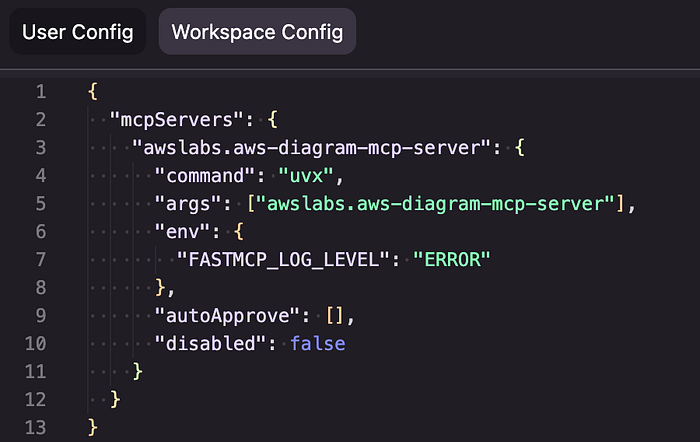The height and width of the screenshot is (442, 700).
Task: Click the closing brace with comma on line 8
Action: click(x=165, y=288)
